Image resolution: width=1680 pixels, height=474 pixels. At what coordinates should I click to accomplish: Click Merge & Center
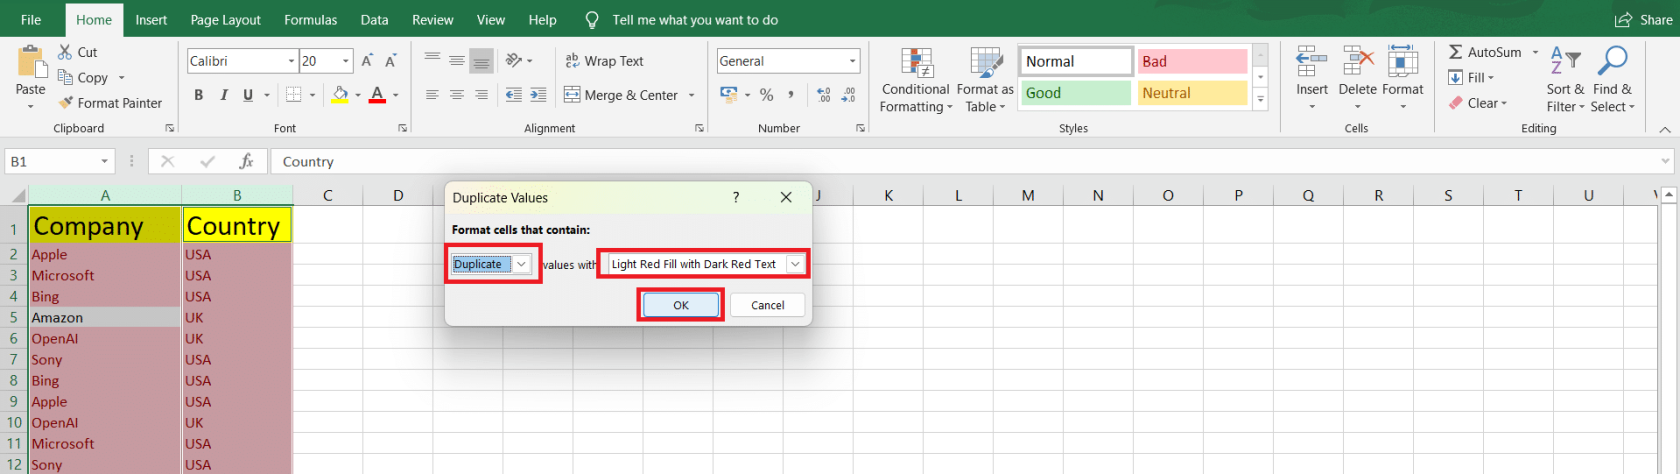pos(621,95)
